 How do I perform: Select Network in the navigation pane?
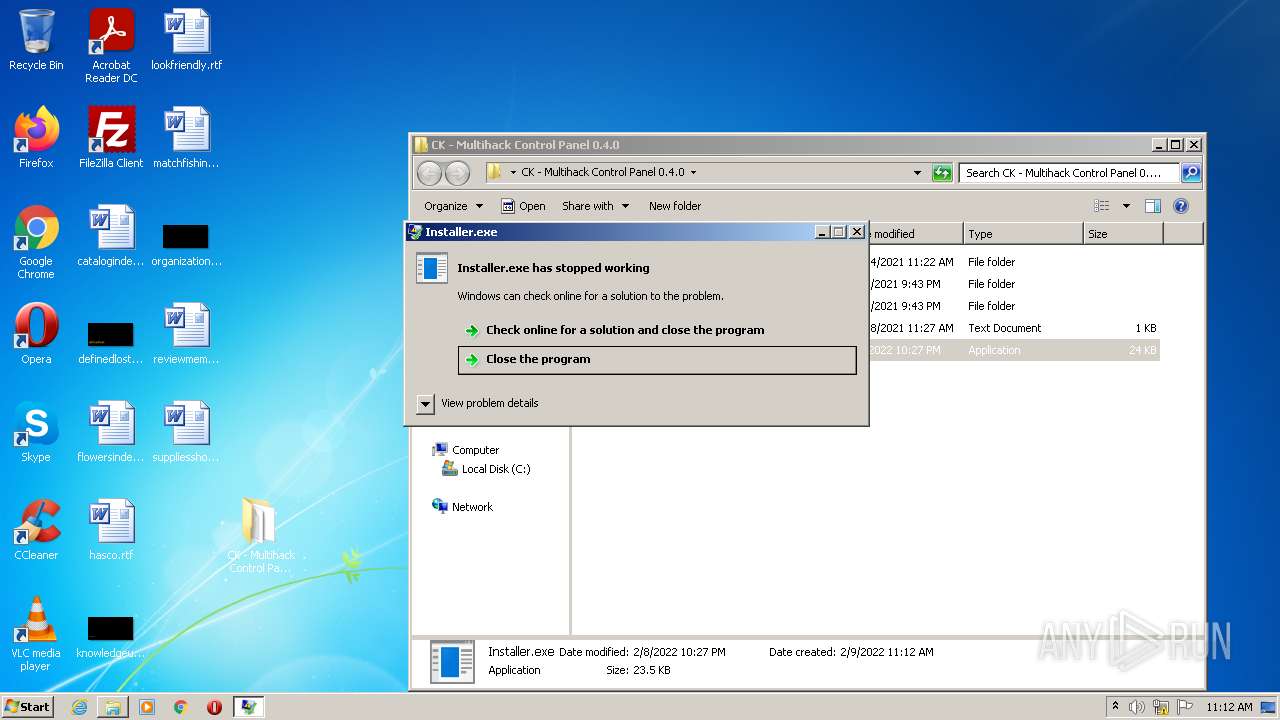pyautogui.click(x=463, y=507)
